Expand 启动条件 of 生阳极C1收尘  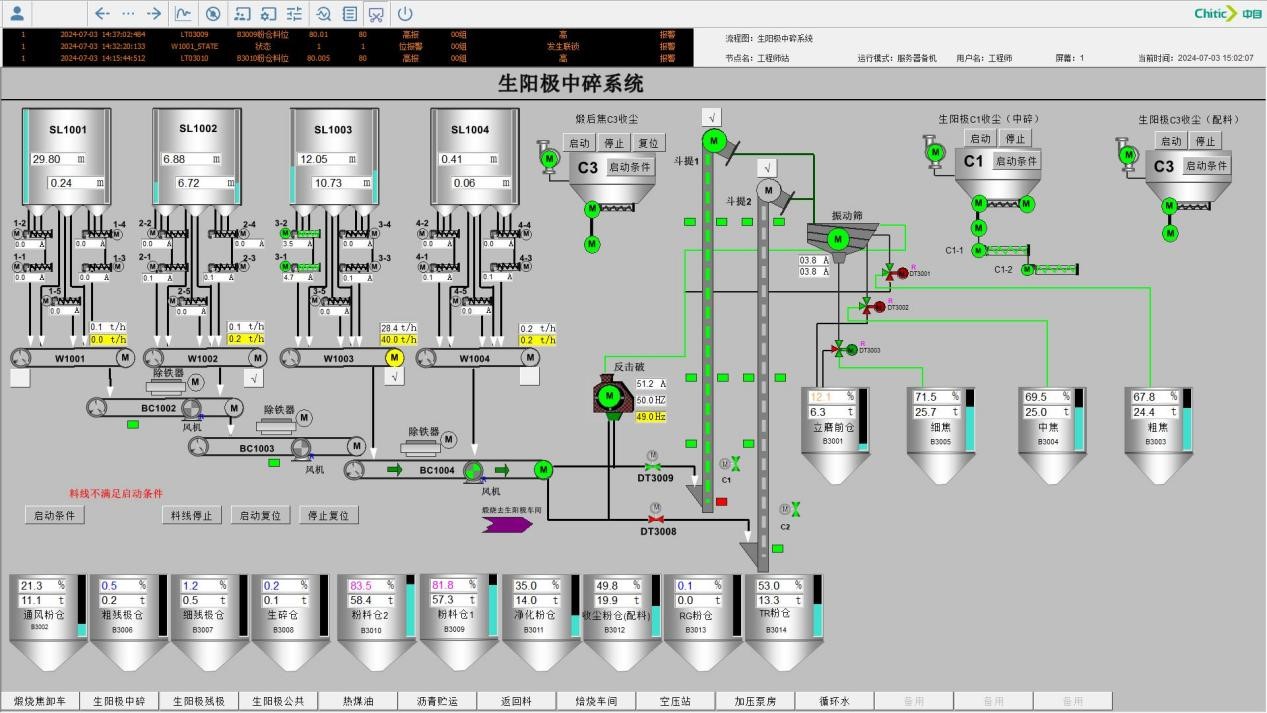point(1016,161)
